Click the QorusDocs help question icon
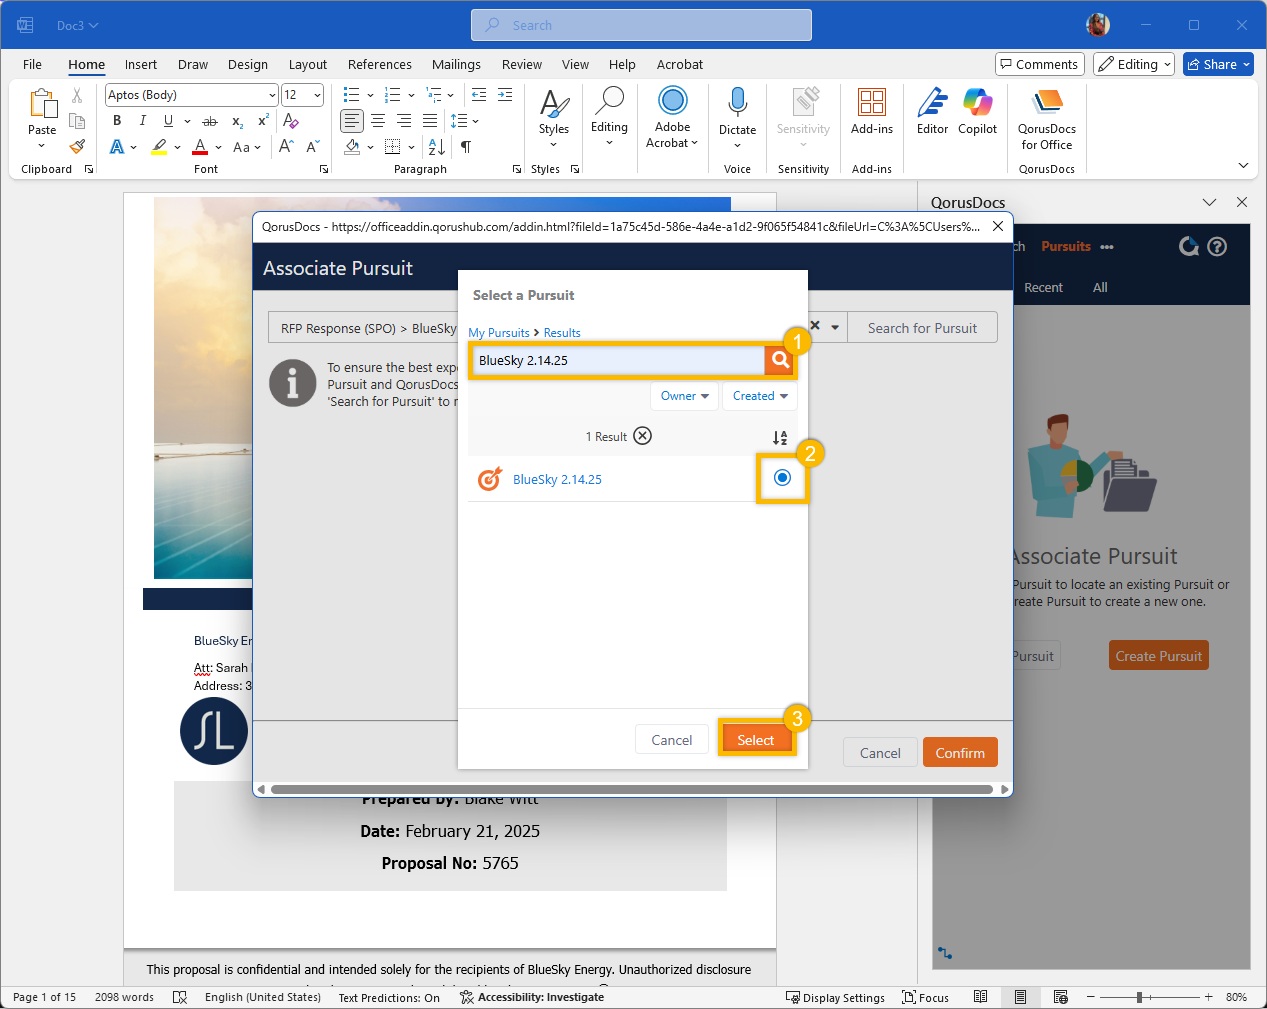This screenshot has width=1267, height=1009. [1217, 247]
